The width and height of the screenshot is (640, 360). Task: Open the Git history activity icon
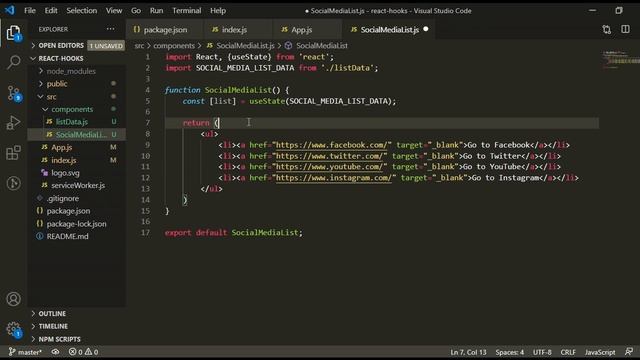13,183
